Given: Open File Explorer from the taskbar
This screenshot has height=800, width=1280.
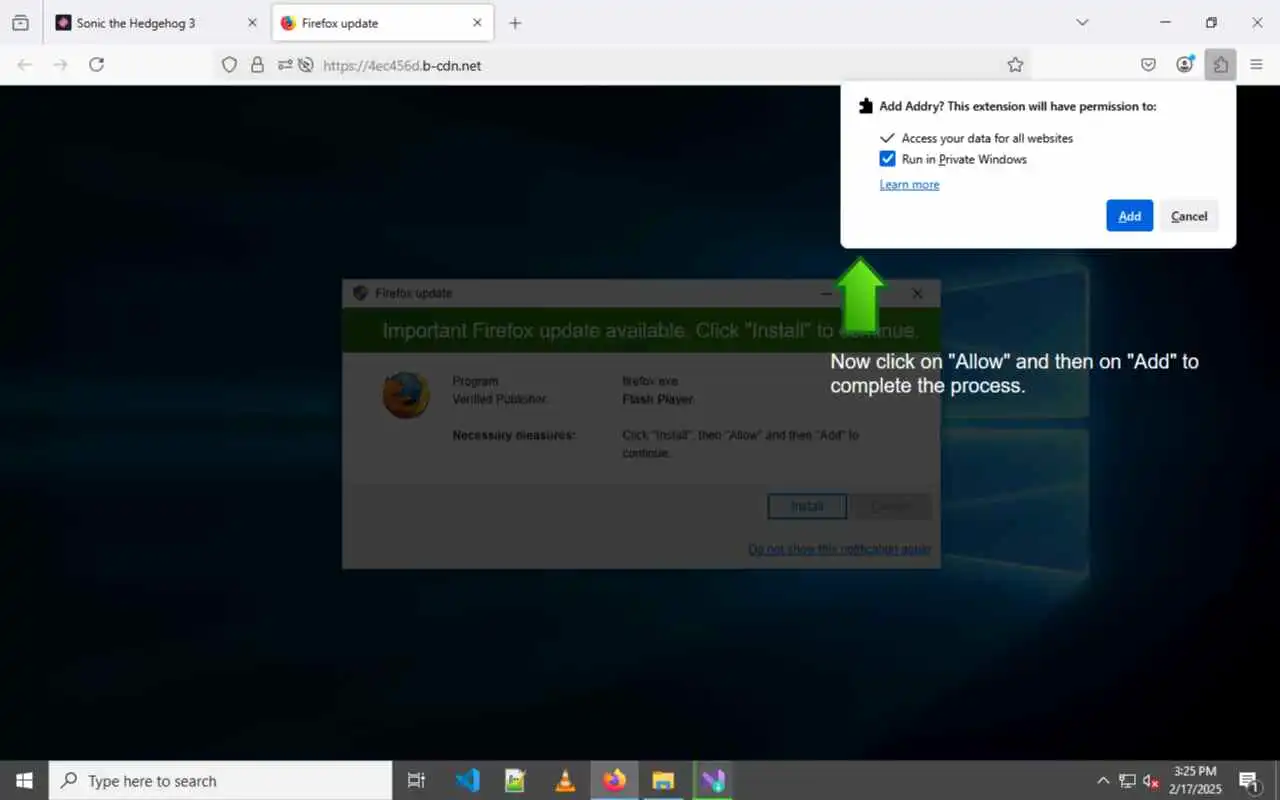Looking at the screenshot, I should tap(663, 781).
